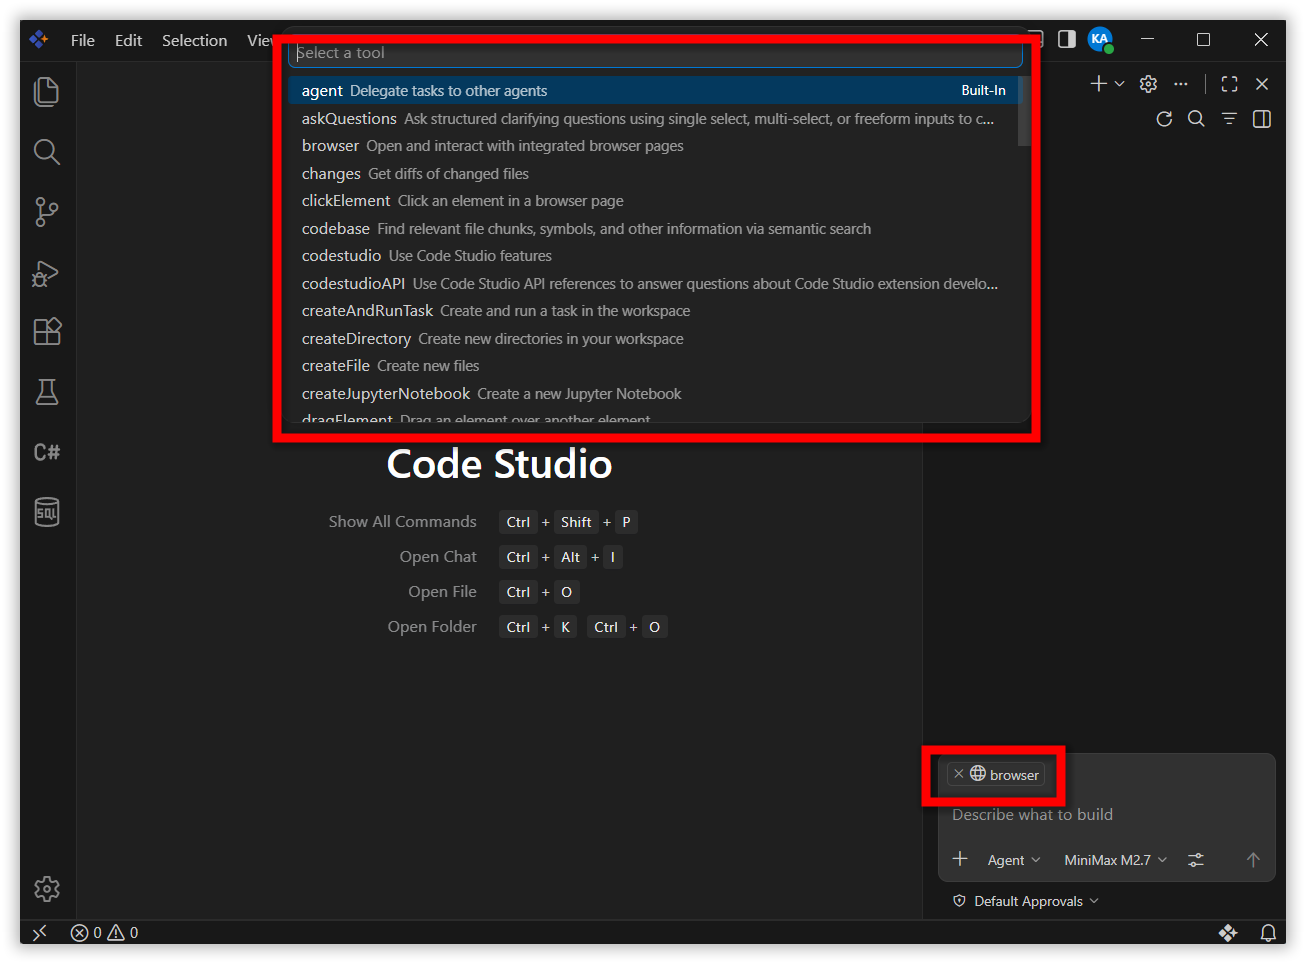Open the Default Approvals dropdown
1306x964 pixels.
coord(1026,901)
